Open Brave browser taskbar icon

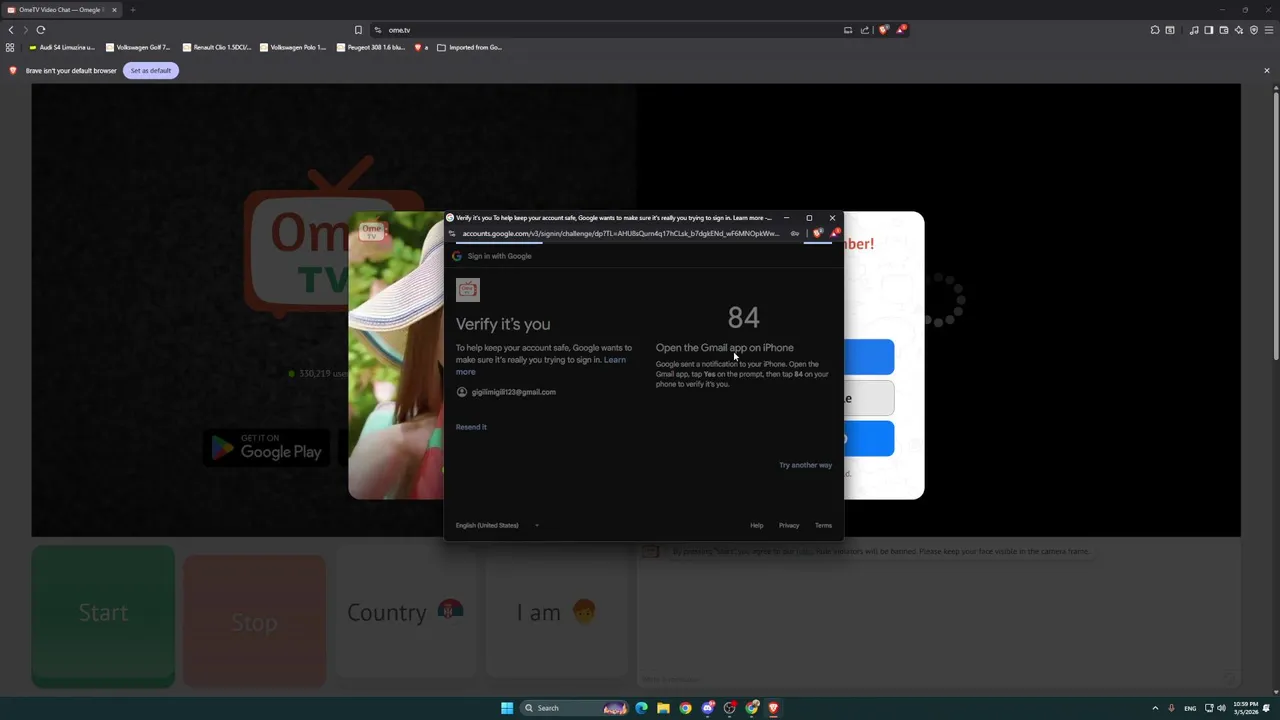click(773, 708)
